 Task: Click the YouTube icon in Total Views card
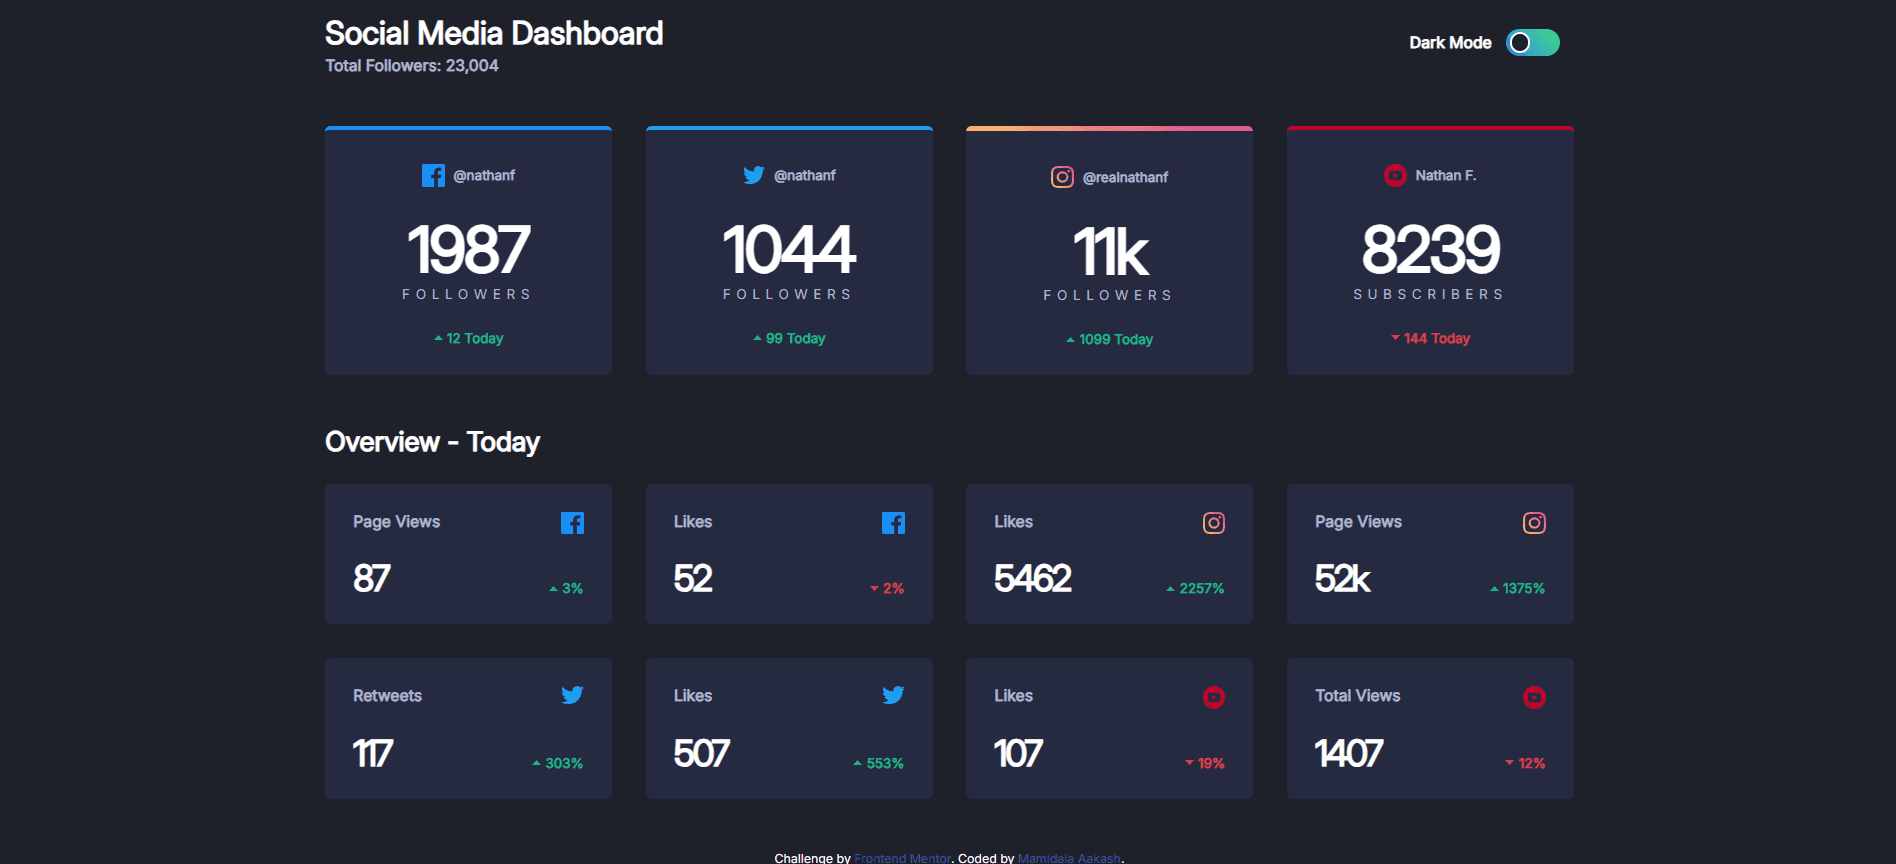pyautogui.click(x=1534, y=697)
